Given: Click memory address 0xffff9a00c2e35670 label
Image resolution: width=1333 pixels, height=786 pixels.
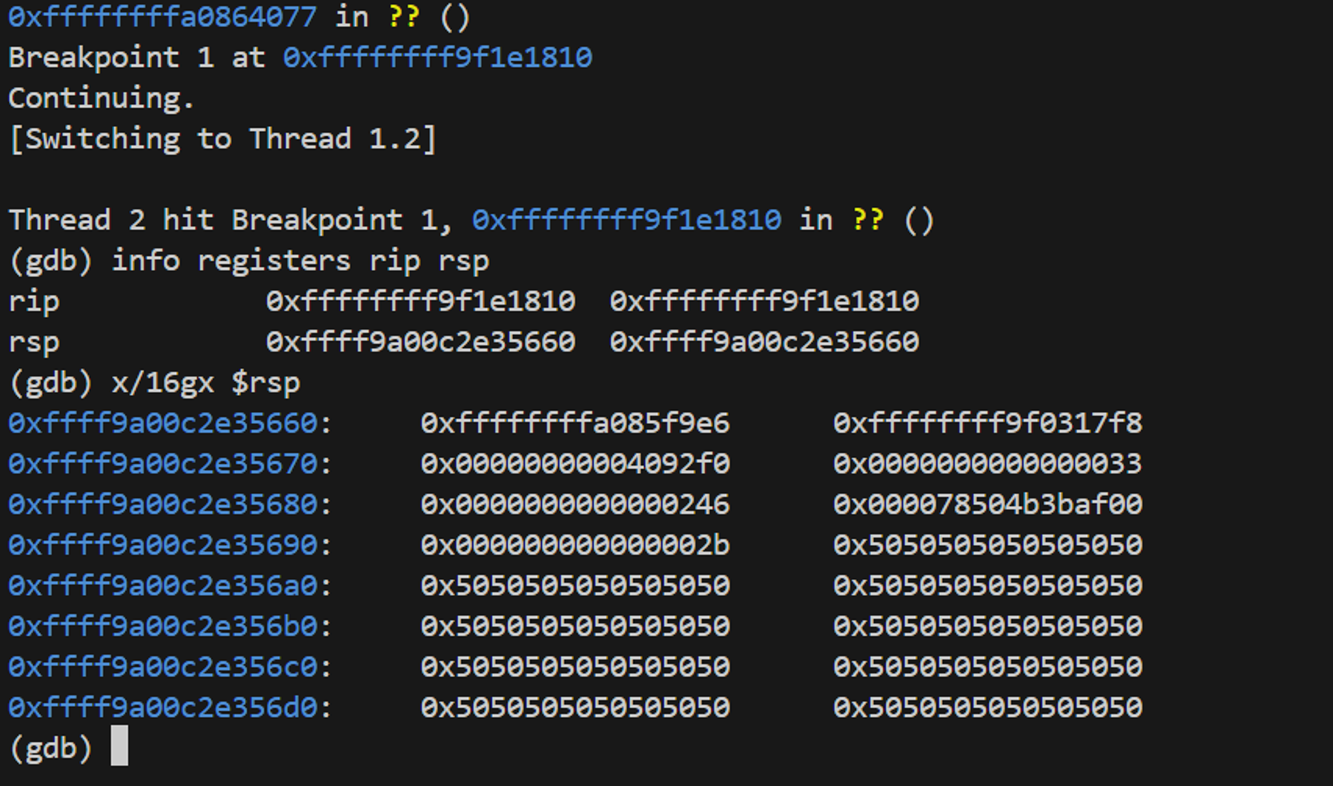Looking at the screenshot, I should (163, 464).
